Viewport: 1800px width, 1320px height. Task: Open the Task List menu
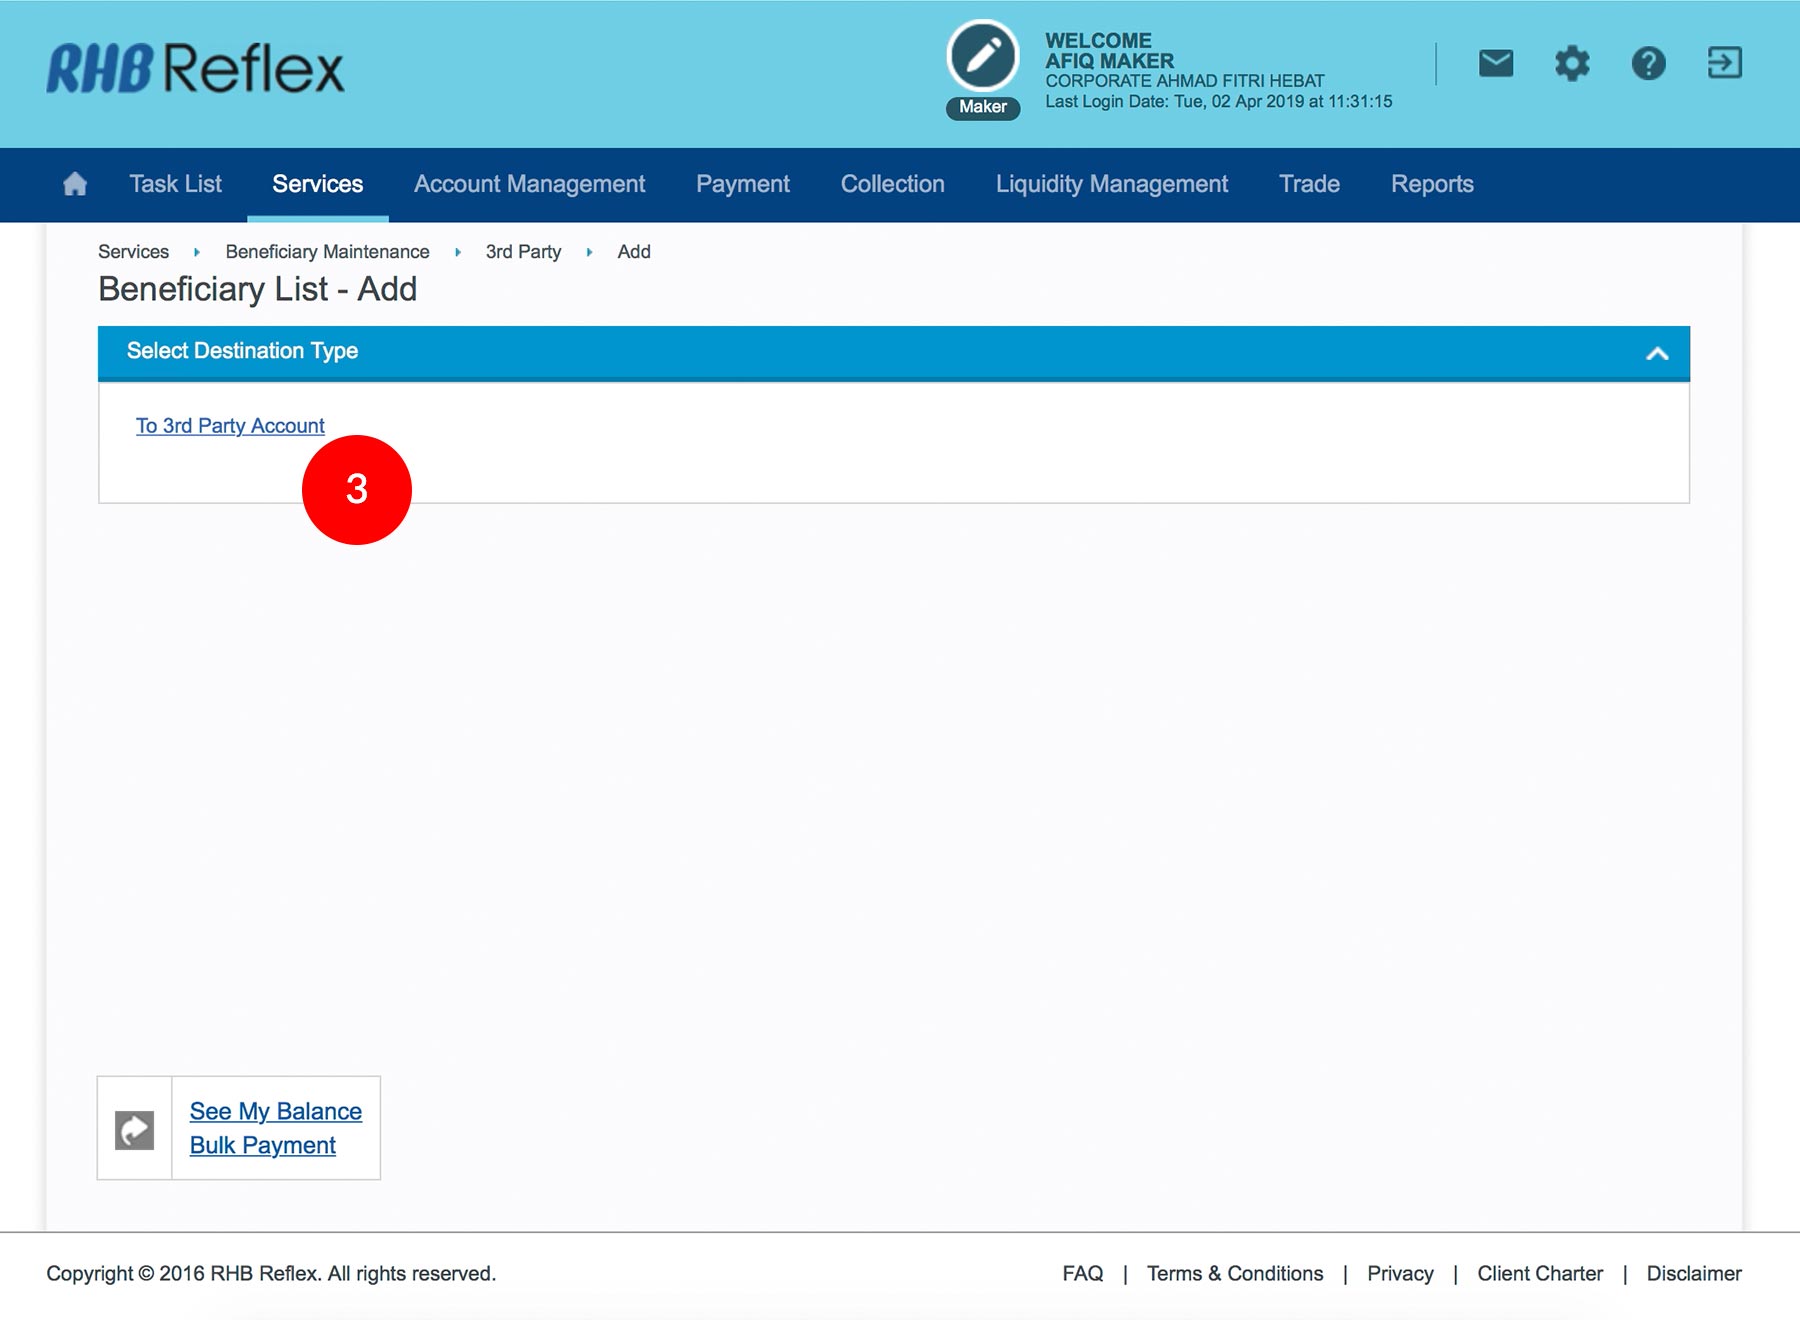175,184
